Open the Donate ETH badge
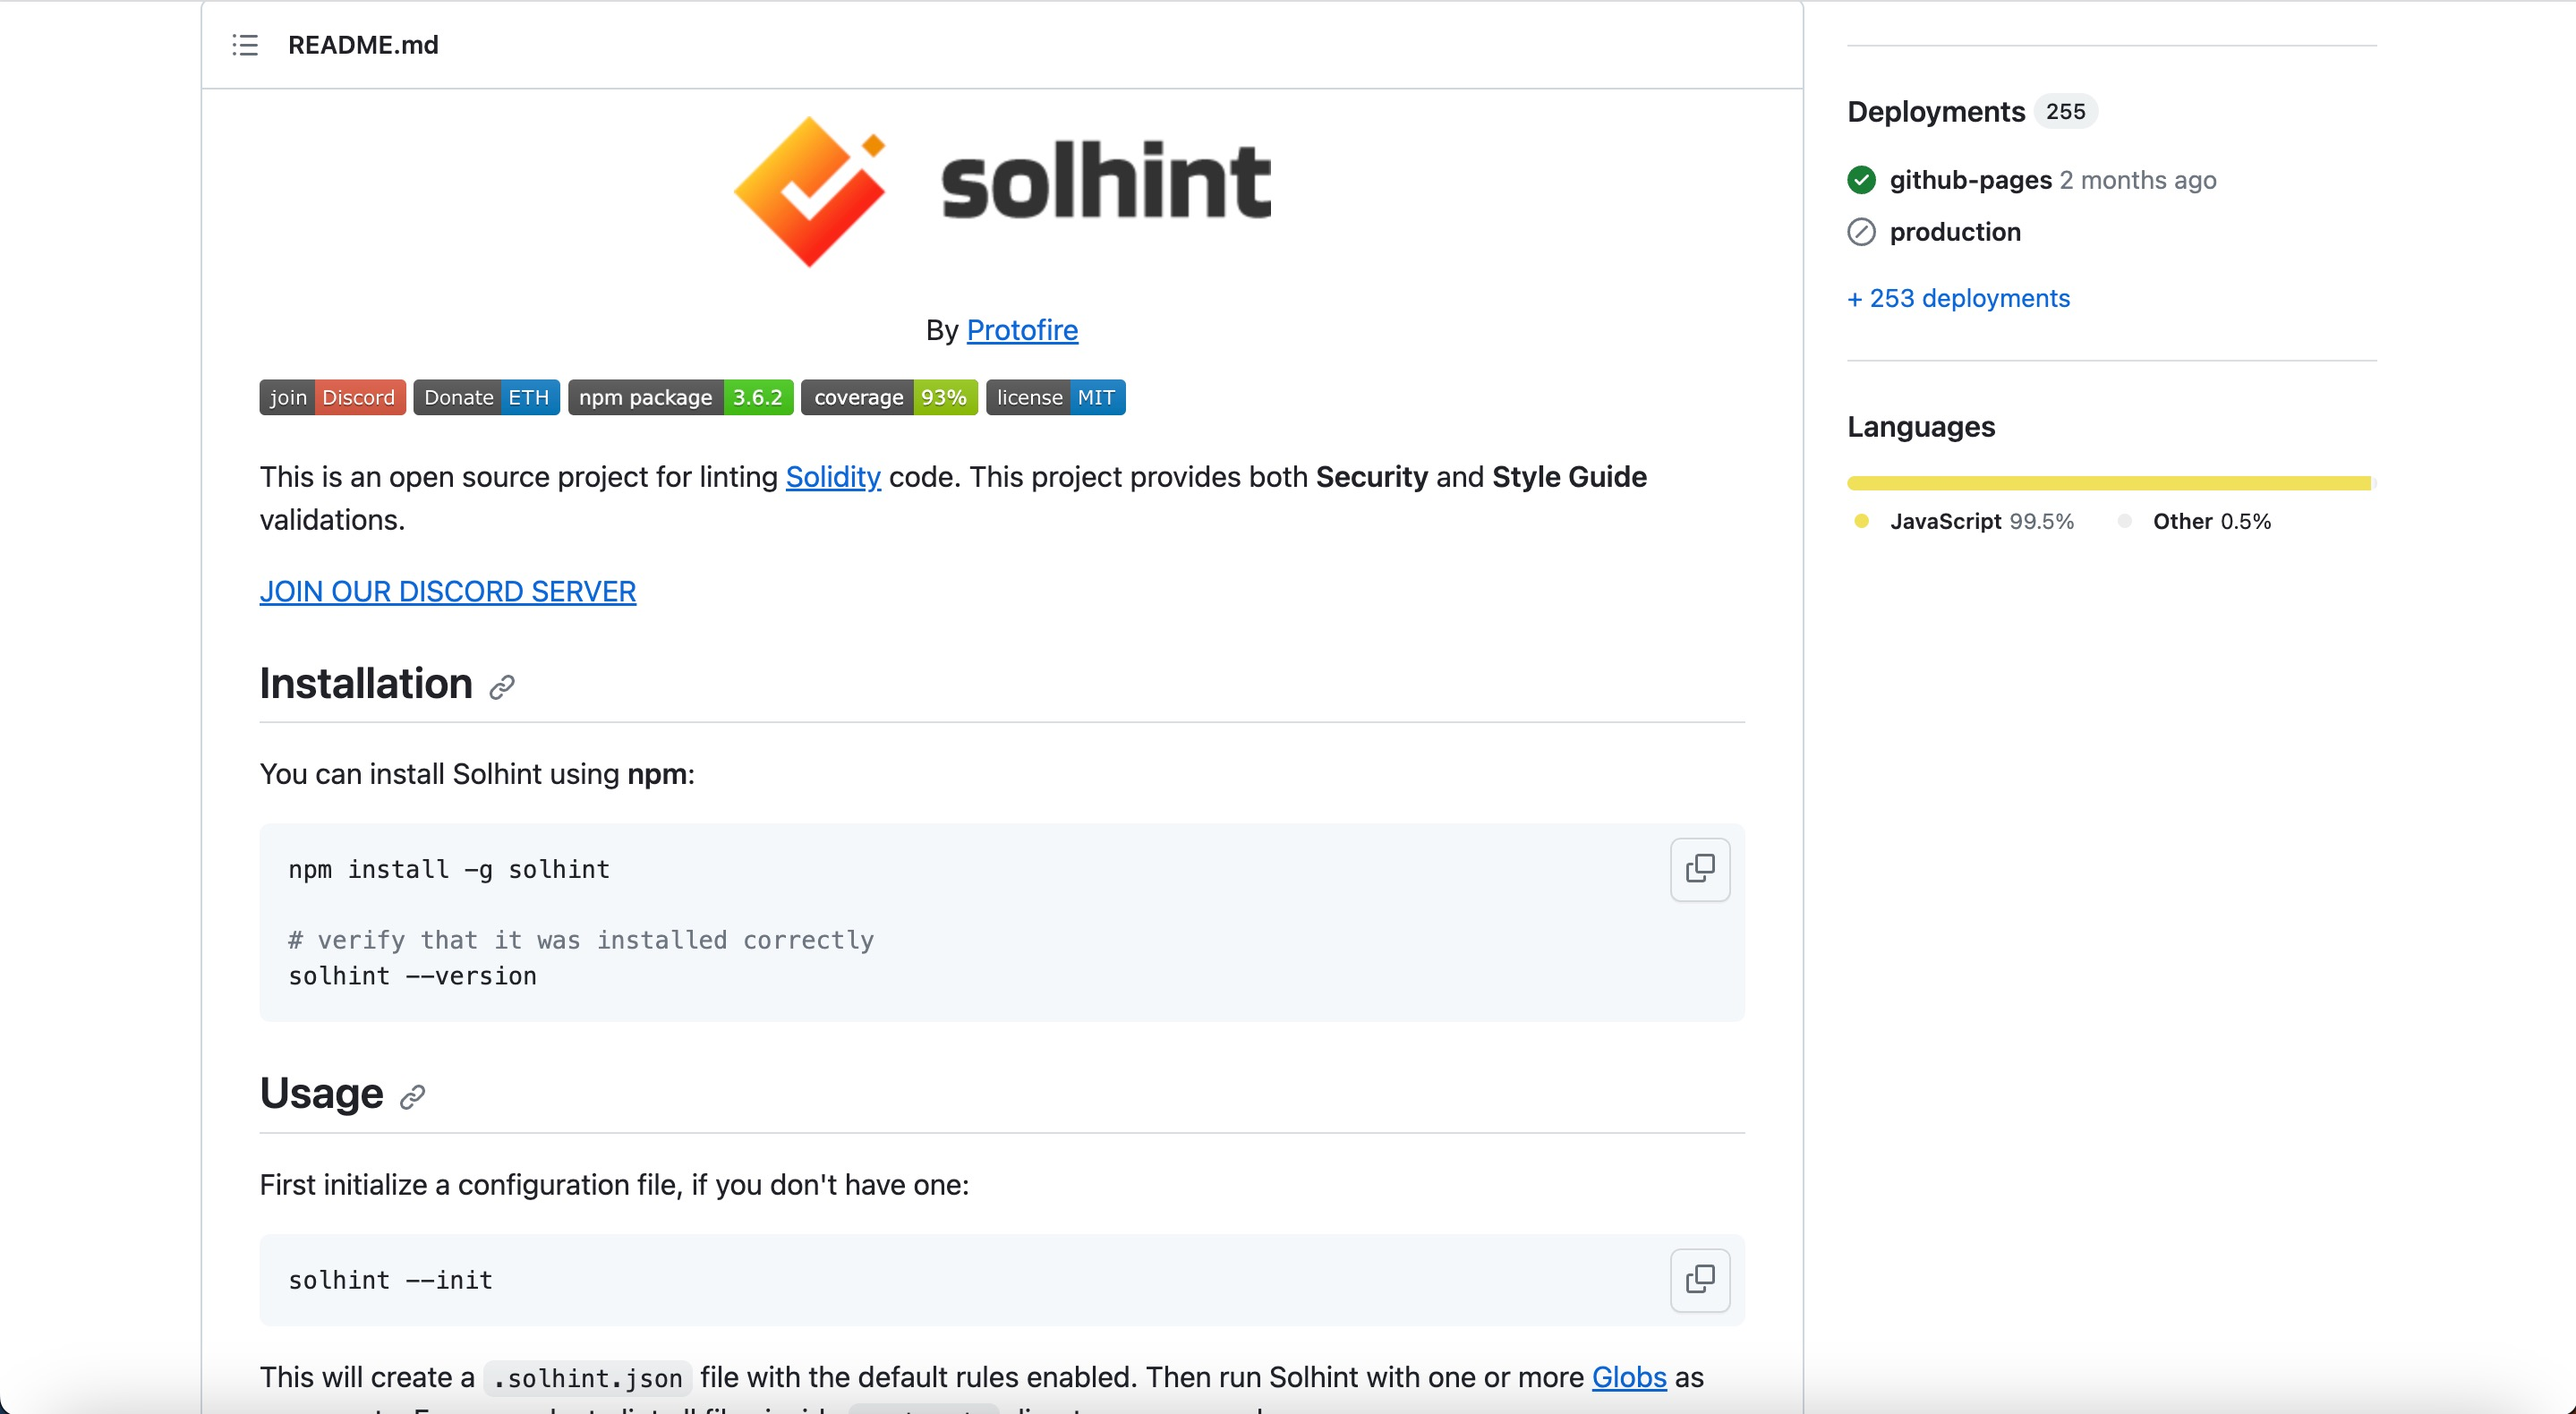The width and height of the screenshot is (2576, 1414). click(486, 397)
